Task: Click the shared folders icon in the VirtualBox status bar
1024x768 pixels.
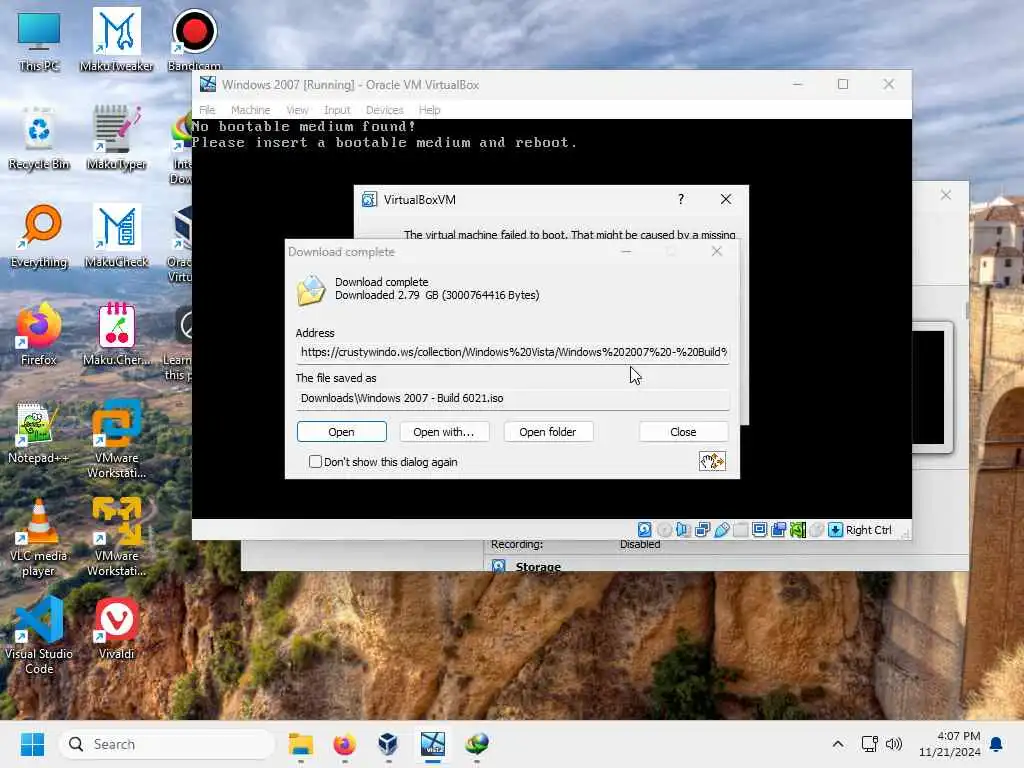Action: (741, 530)
